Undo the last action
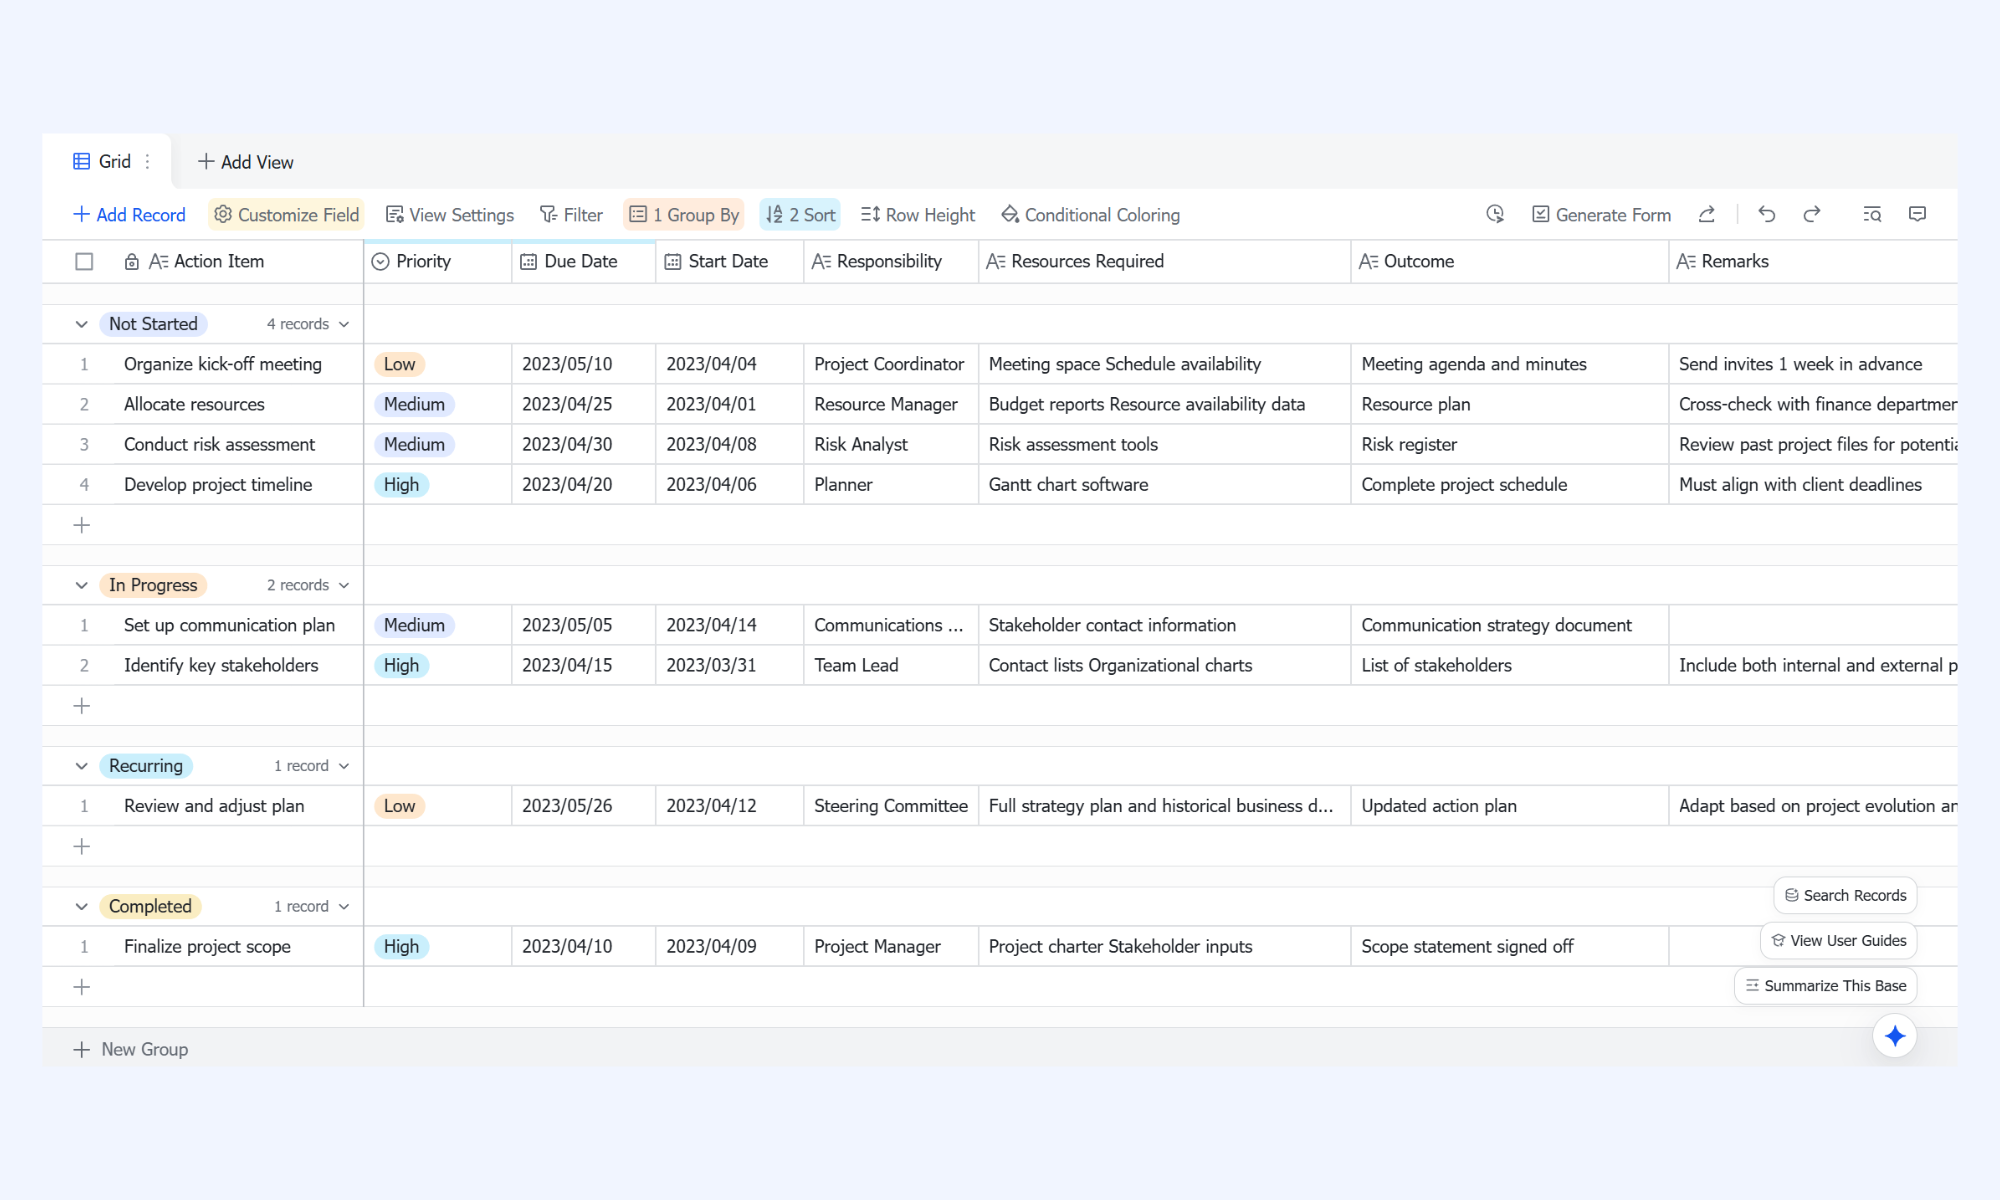The width and height of the screenshot is (2000, 1200). pos(1767,214)
